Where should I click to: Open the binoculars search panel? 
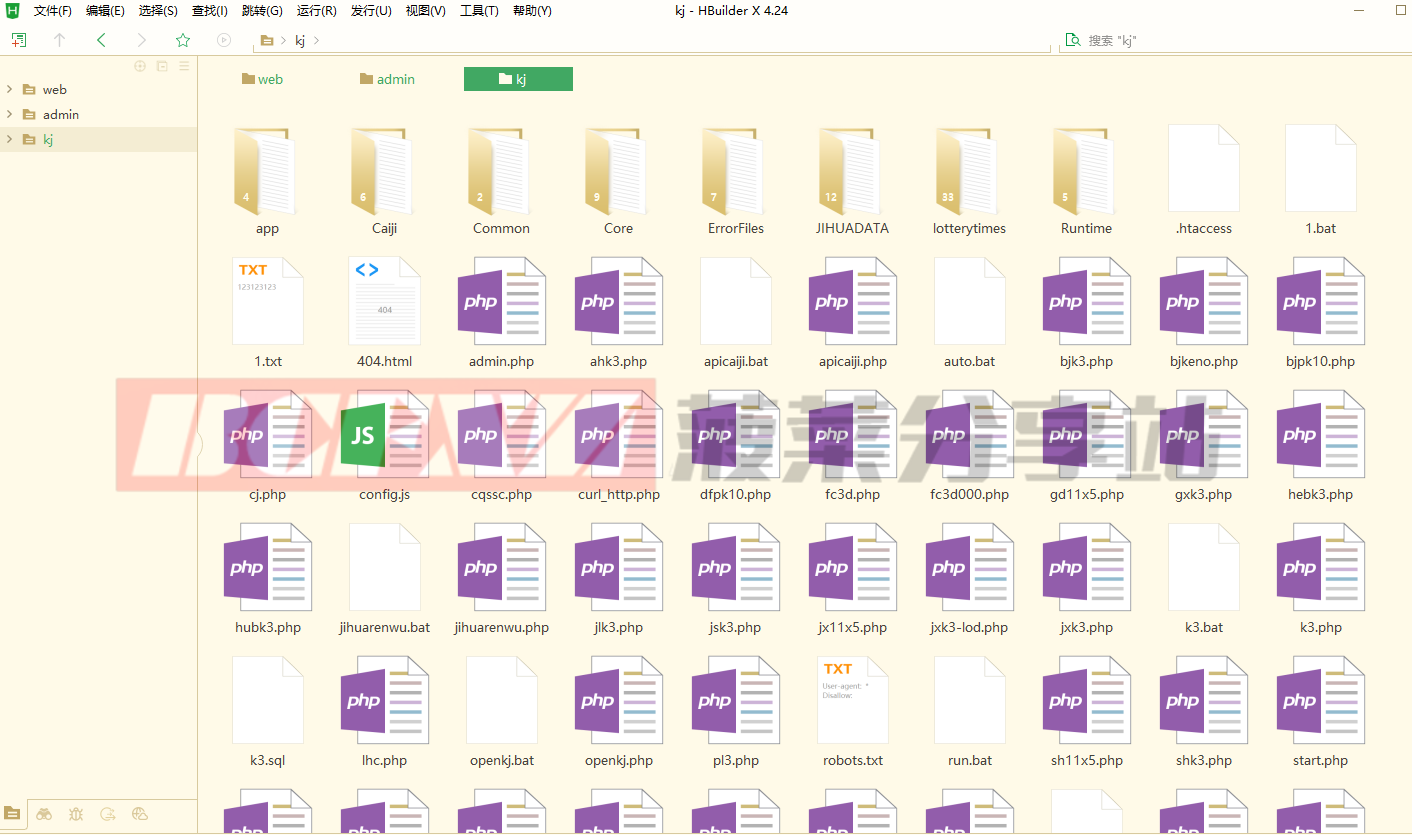(x=44, y=814)
